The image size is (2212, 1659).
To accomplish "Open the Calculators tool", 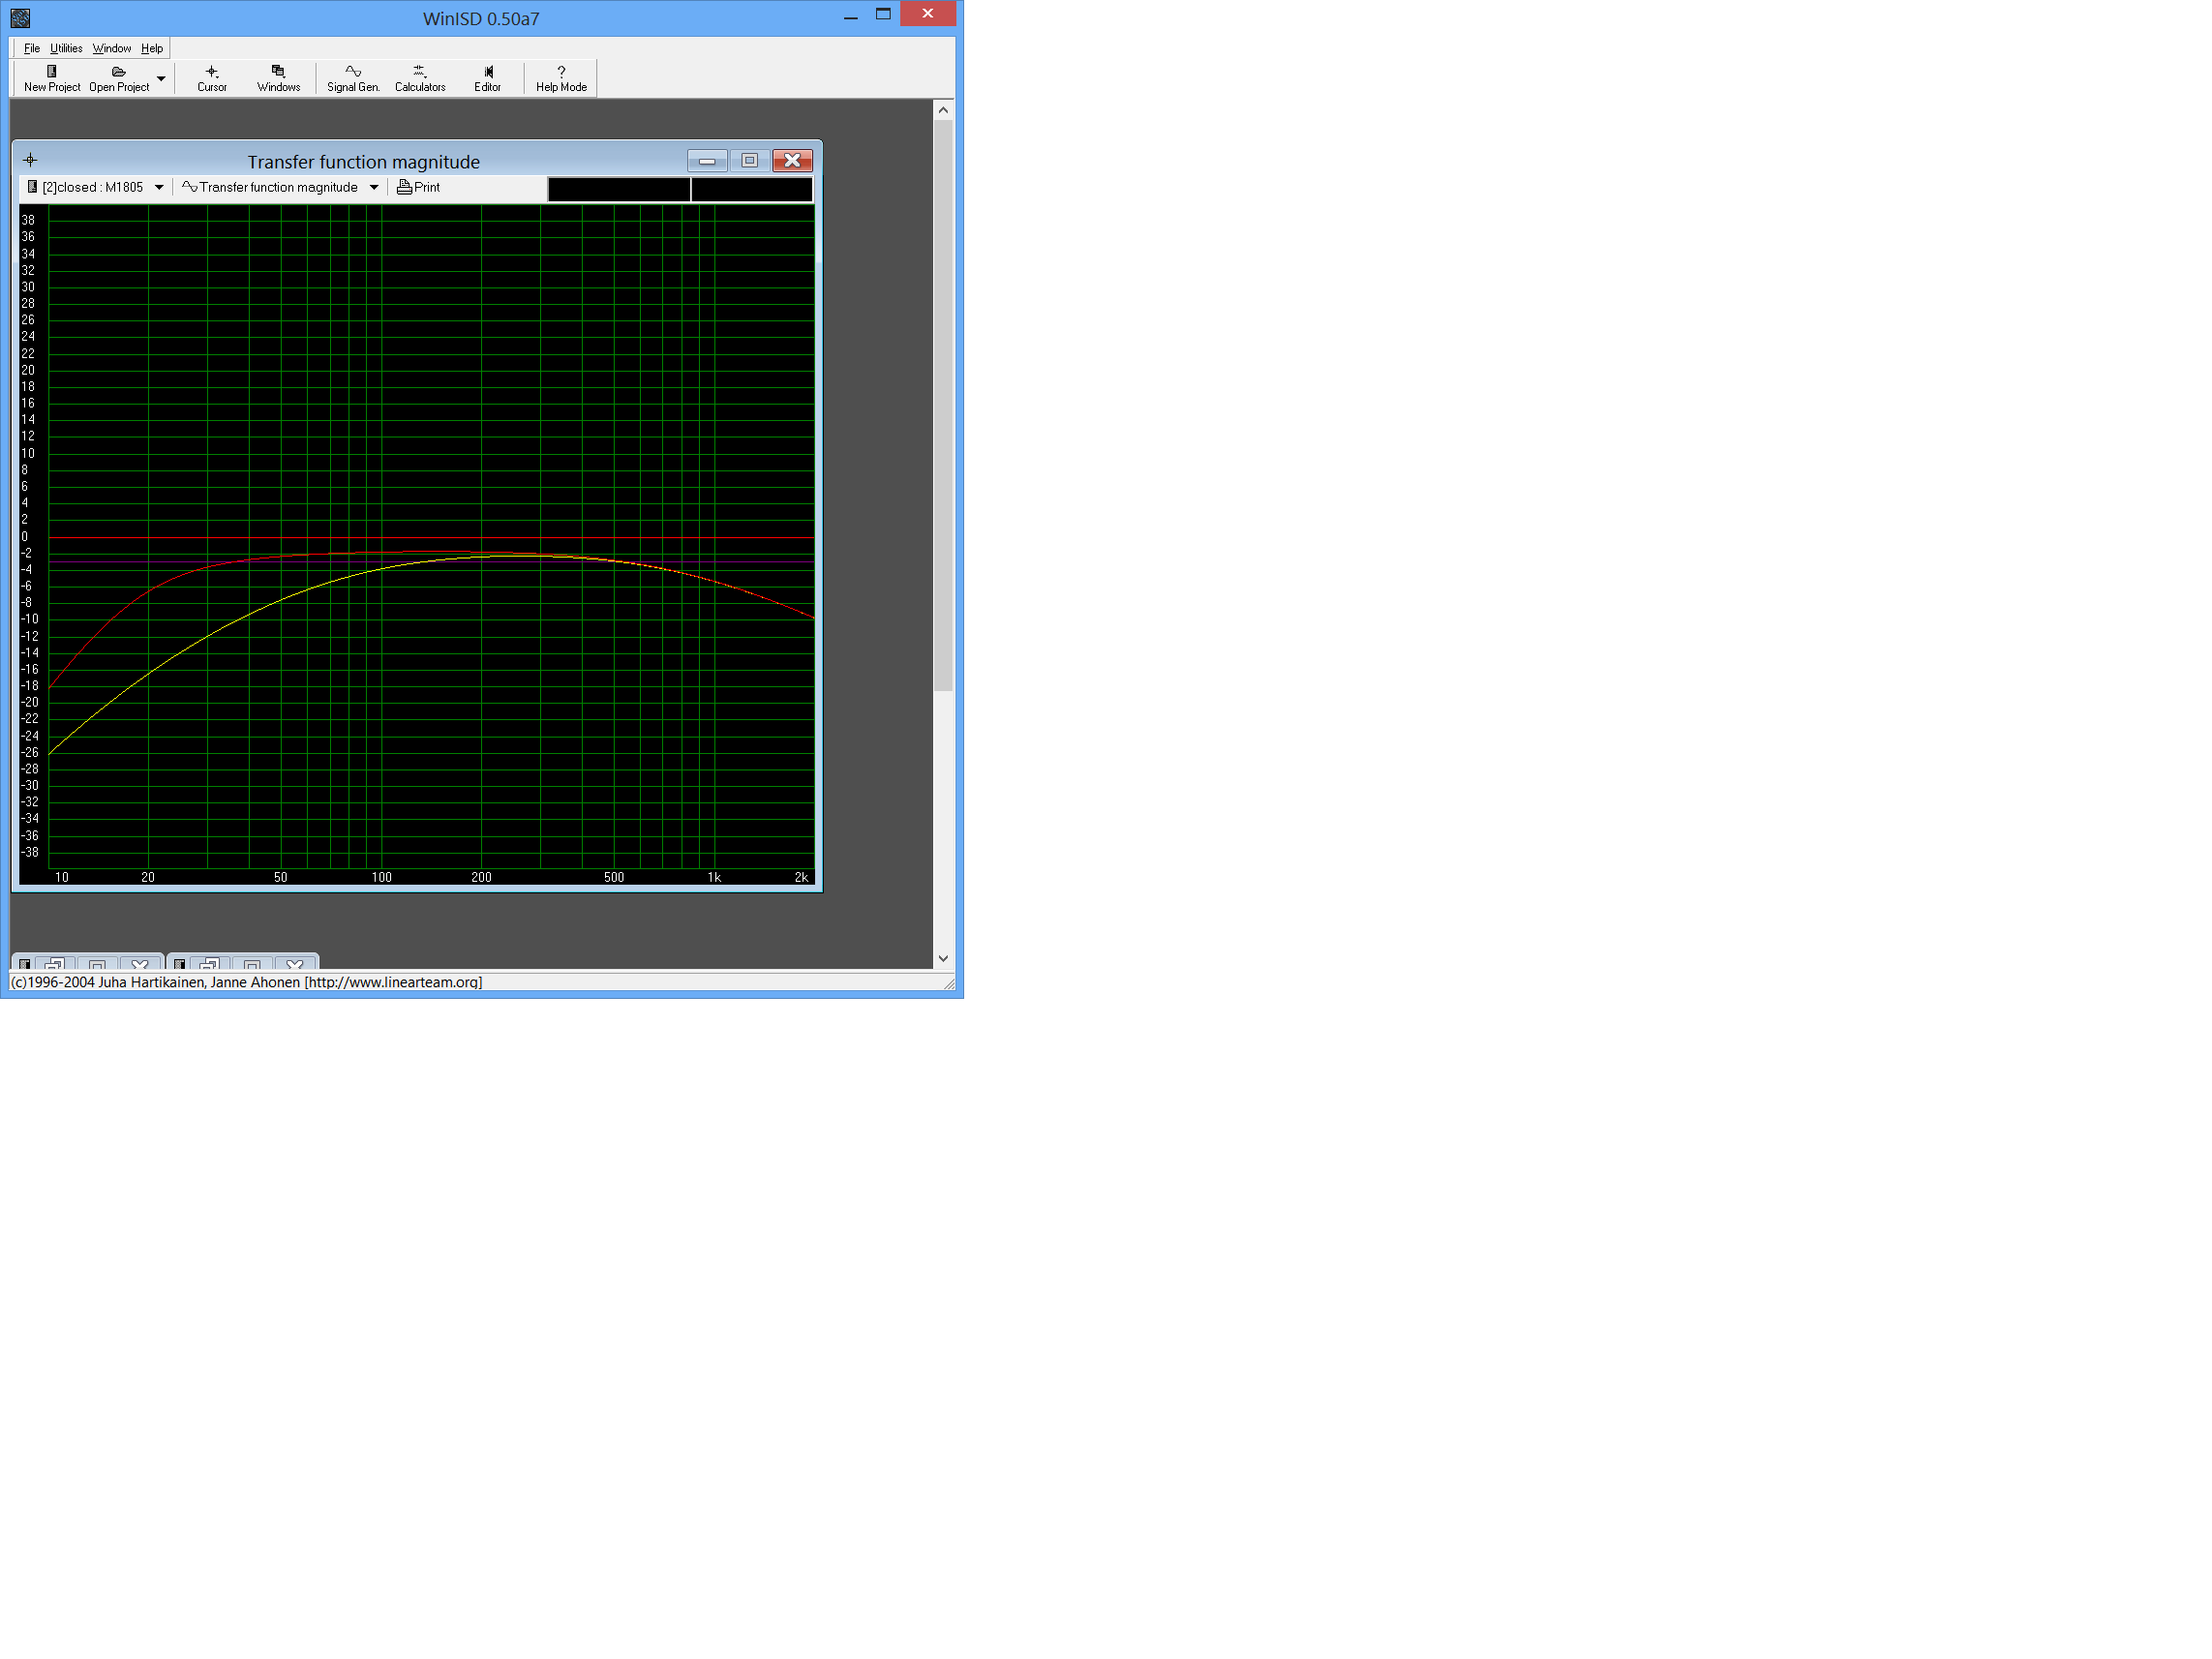I will pos(420,78).
